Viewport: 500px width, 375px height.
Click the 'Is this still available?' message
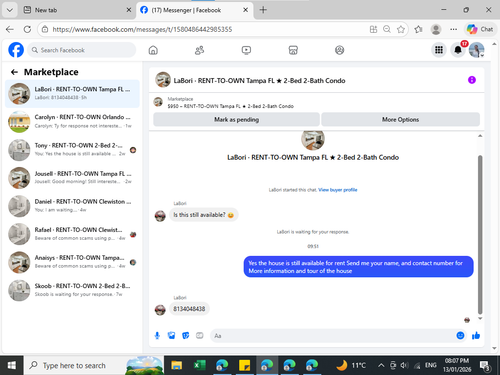203,215
